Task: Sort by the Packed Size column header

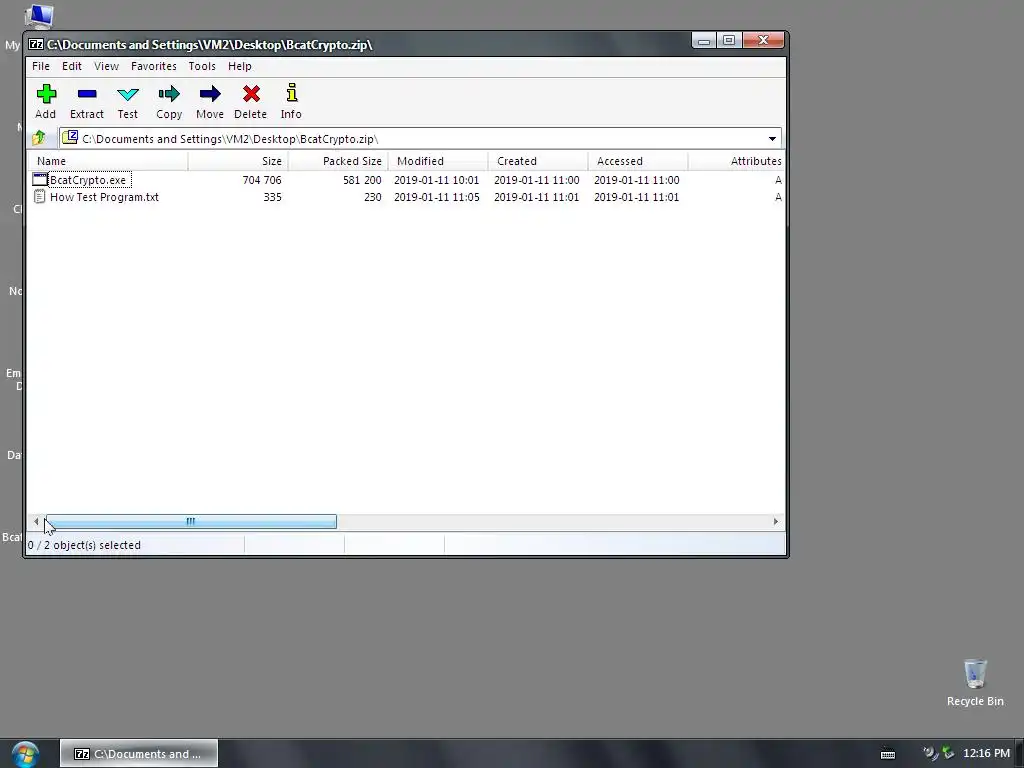Action: 338,161
